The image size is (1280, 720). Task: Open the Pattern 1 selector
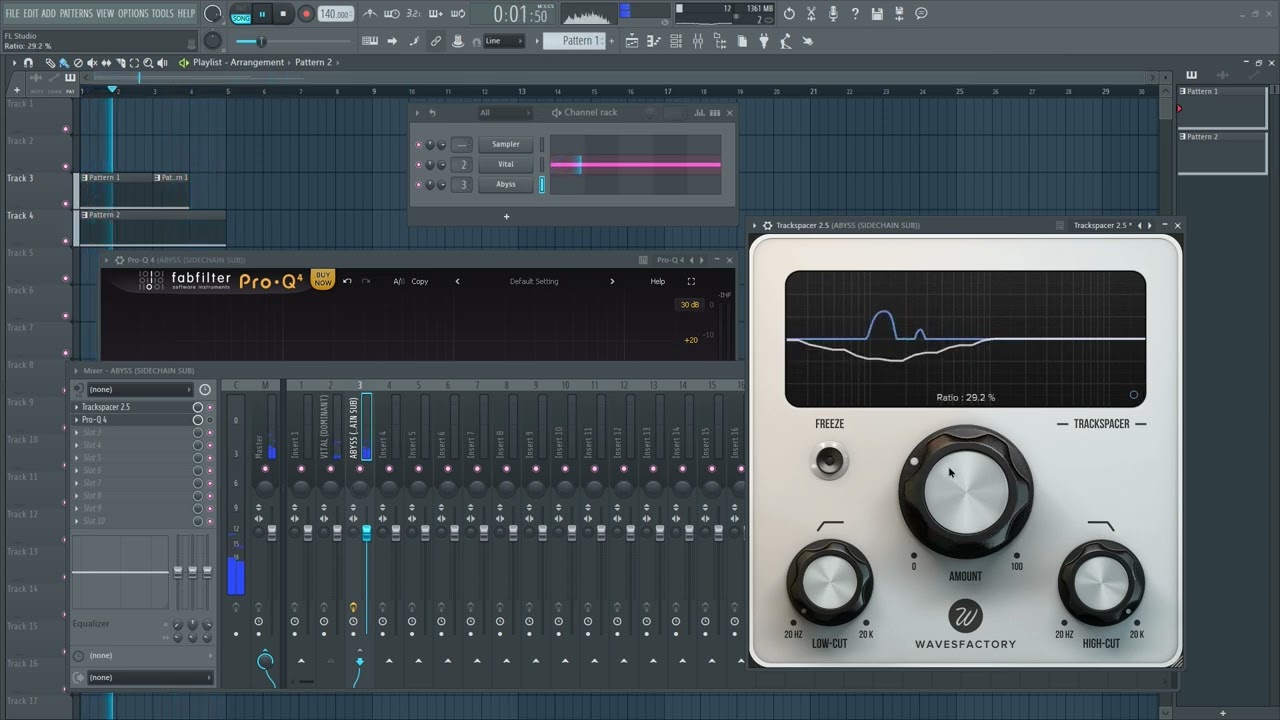(x=574, y=41)
